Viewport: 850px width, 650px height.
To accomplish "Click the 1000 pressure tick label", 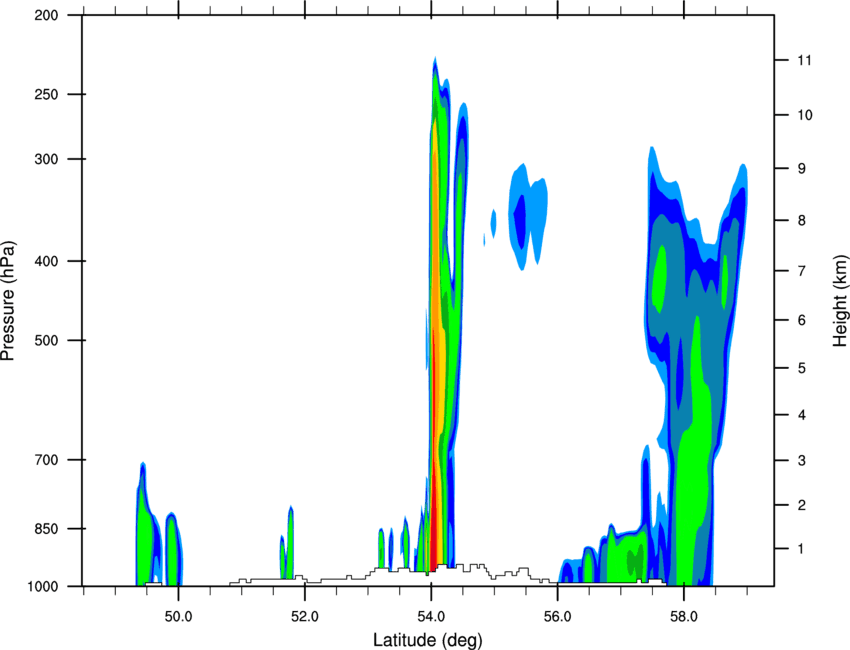I will [43, 587].
